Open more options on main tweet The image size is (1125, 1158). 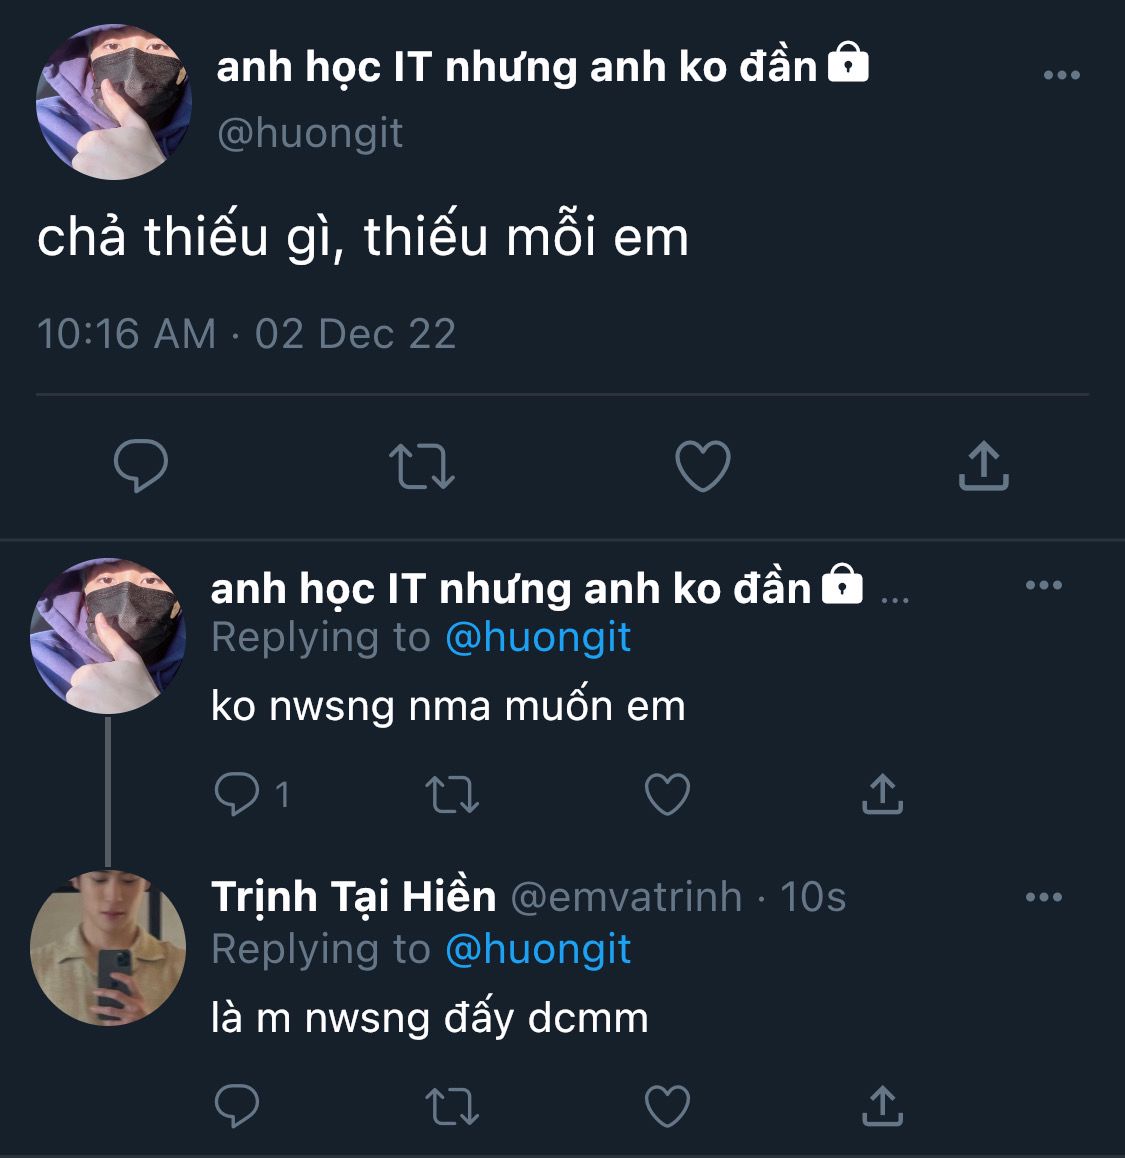point(1061,75)
